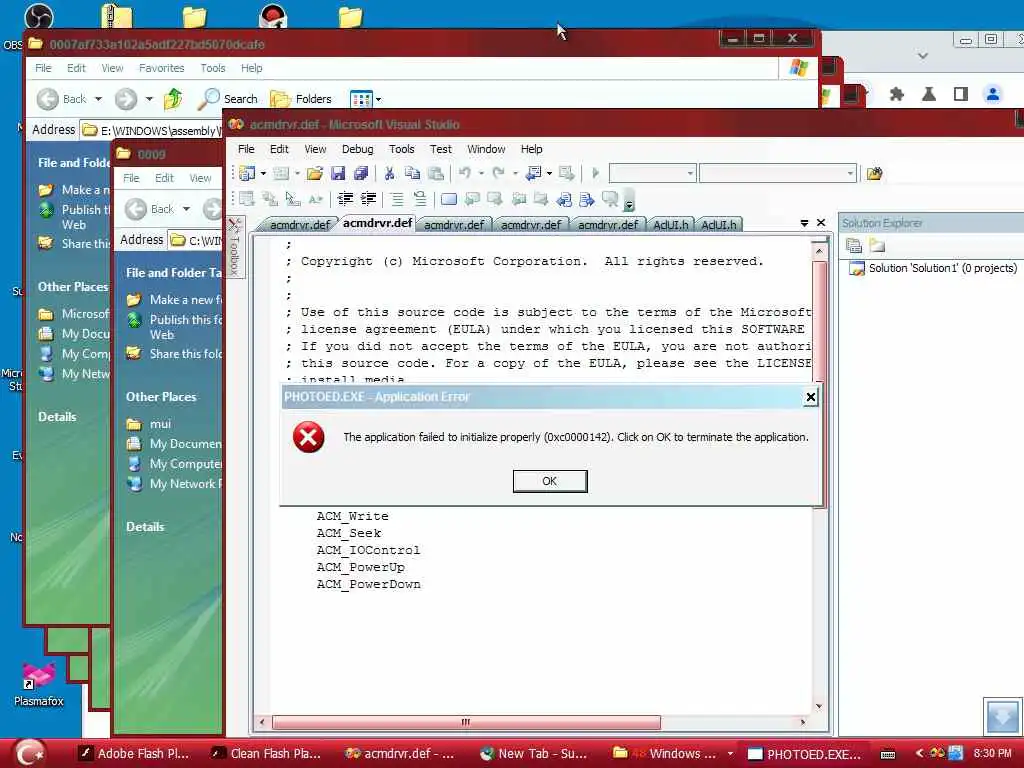
Task: Click Show All Files icon in Solution Explorer
Action: click(877, 246)
